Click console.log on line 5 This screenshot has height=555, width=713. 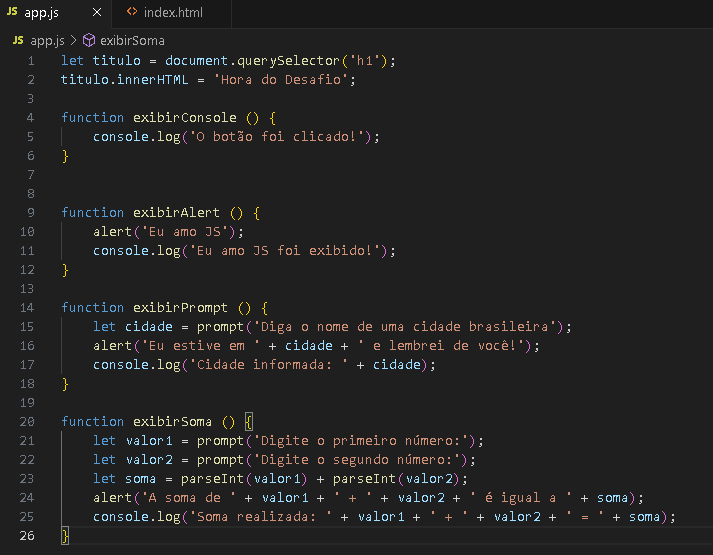coord(136,137)
